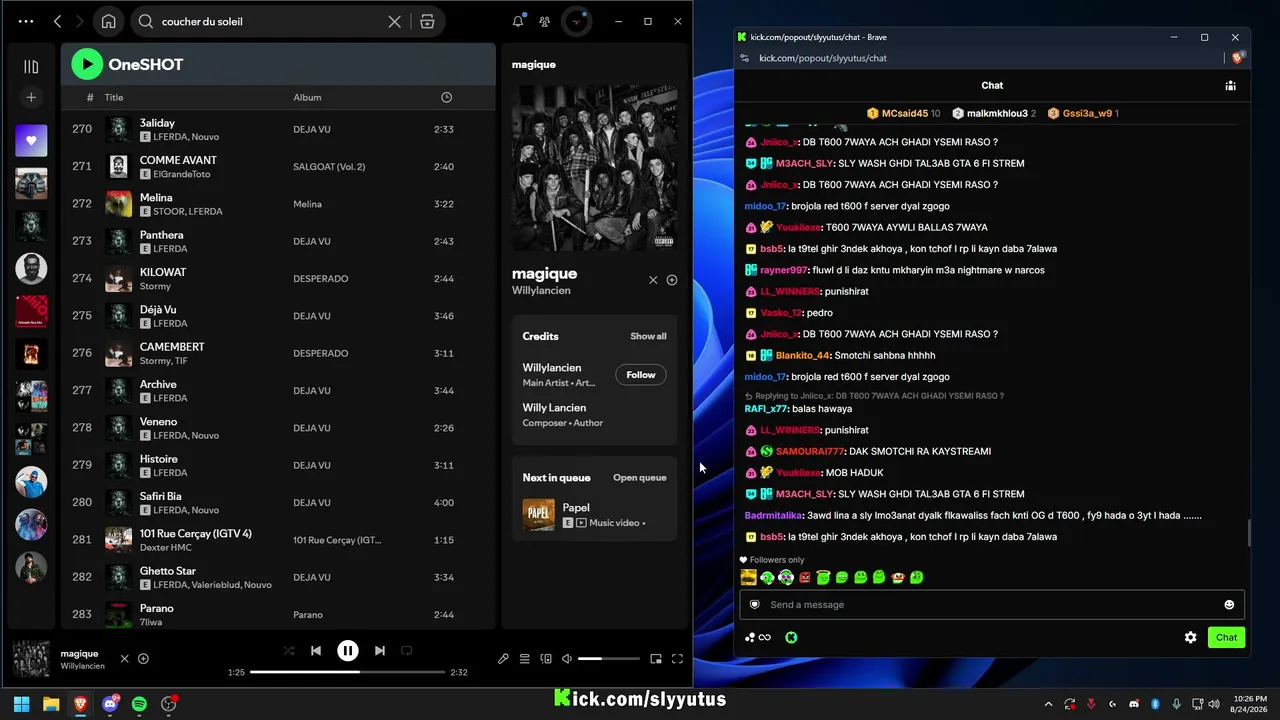Follow Willylancien
This screenshot has height=720, width=1280.
pyautogui.click(x=641, y=375)
